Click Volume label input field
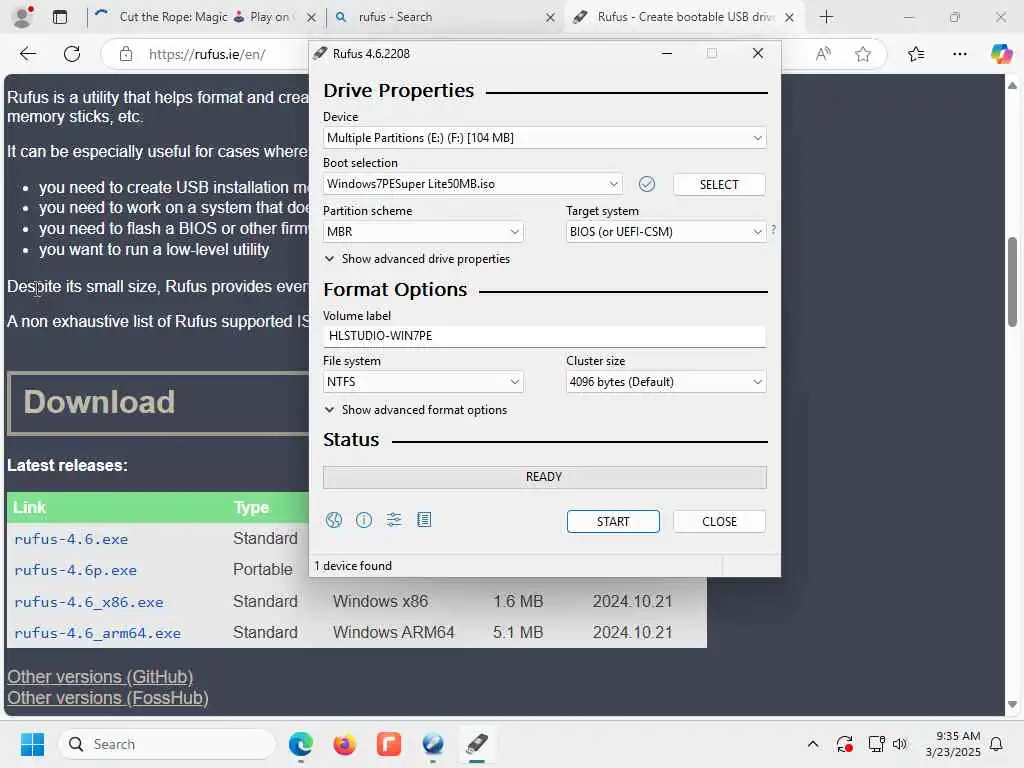Viewport: 1024px width, 768px height. coord(545,336)
